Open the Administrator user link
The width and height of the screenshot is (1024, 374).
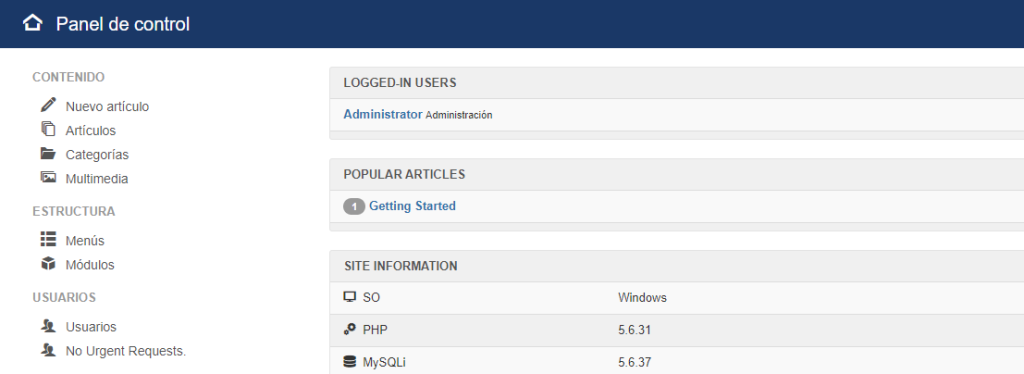383,114
